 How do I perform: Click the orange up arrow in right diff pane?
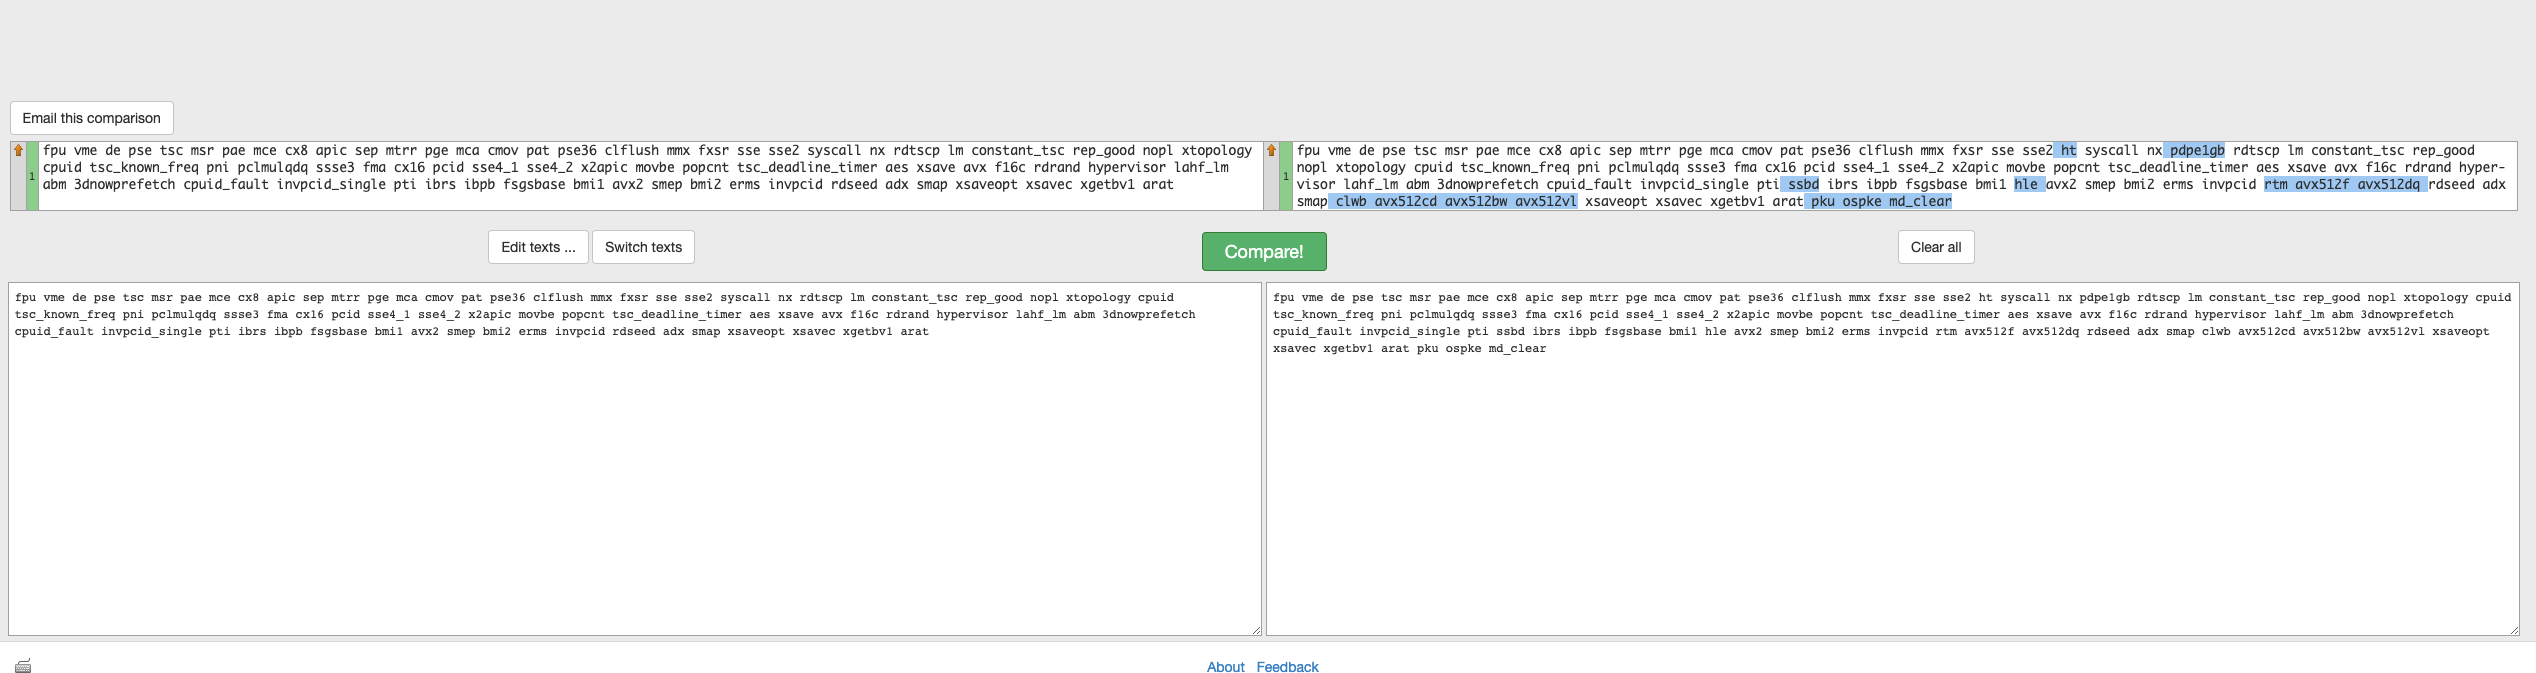click(x=1271, y=151)
